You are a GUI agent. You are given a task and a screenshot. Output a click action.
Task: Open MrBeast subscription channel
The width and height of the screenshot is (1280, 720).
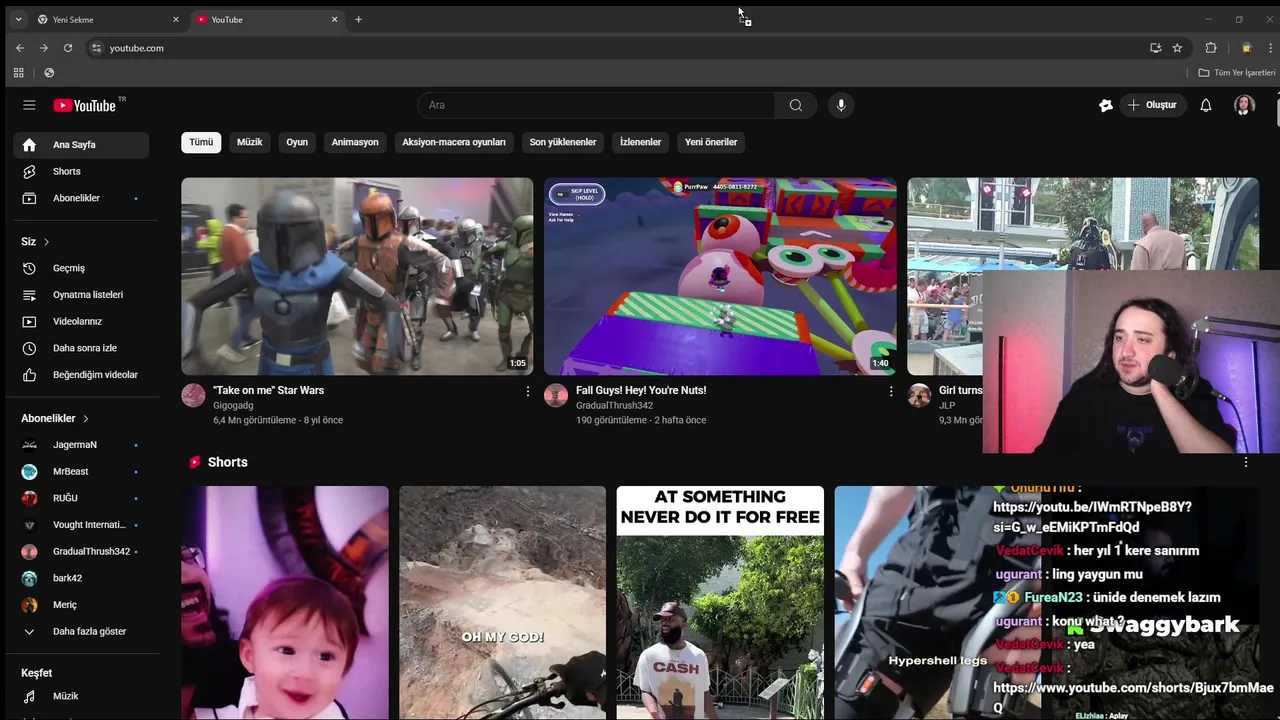point(81,472)
